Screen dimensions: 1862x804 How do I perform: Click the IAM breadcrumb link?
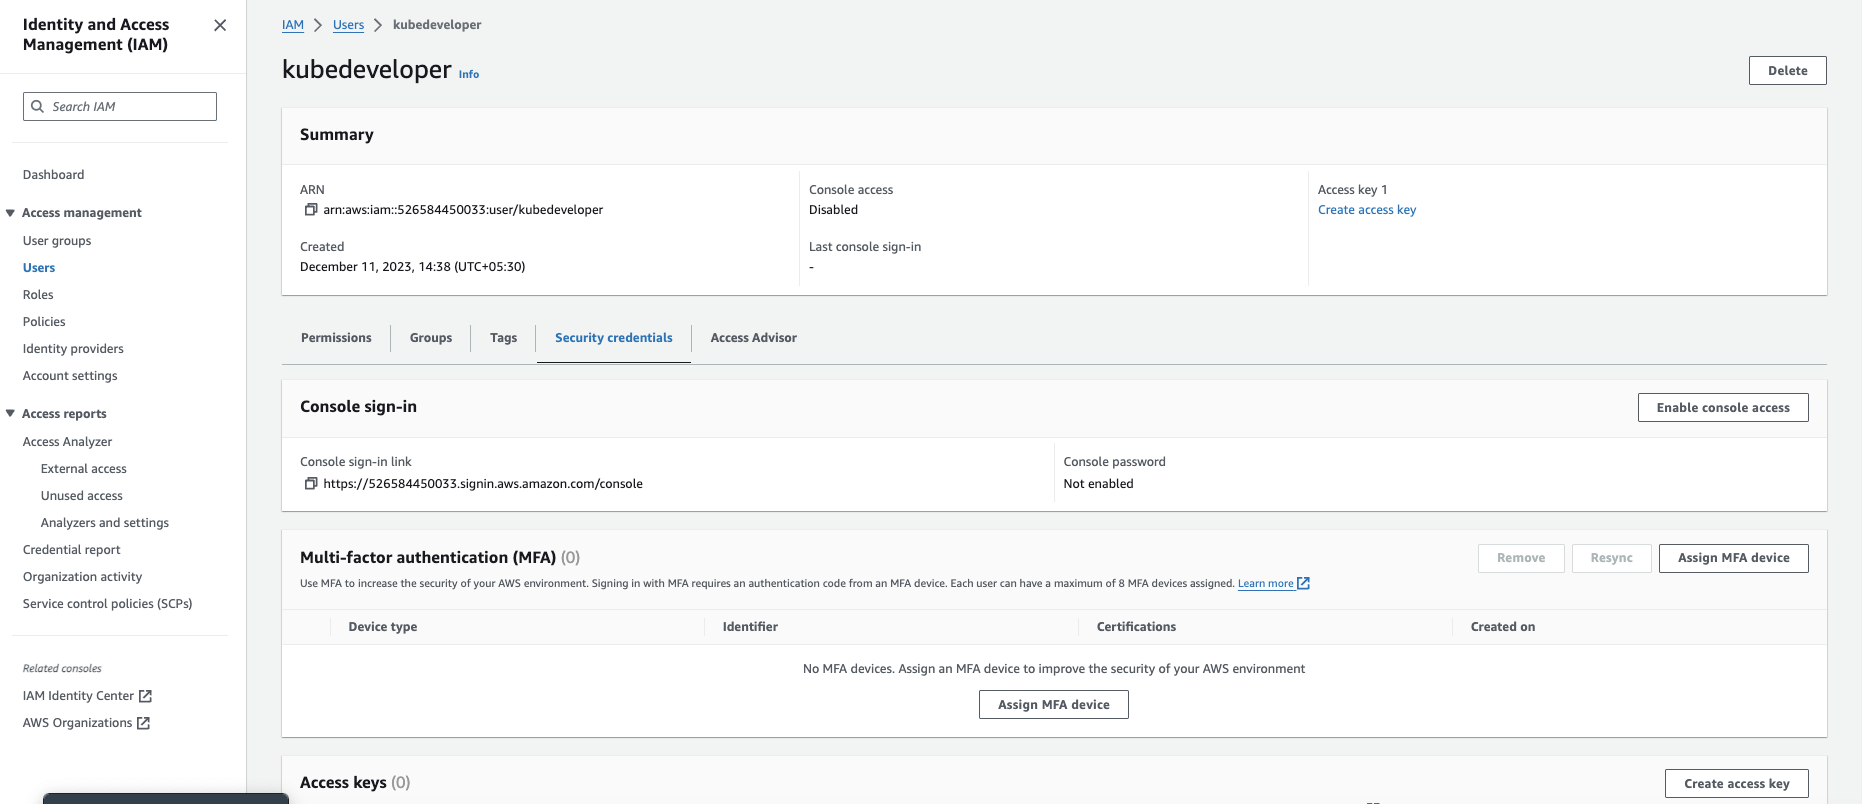(x=293, y=25)
